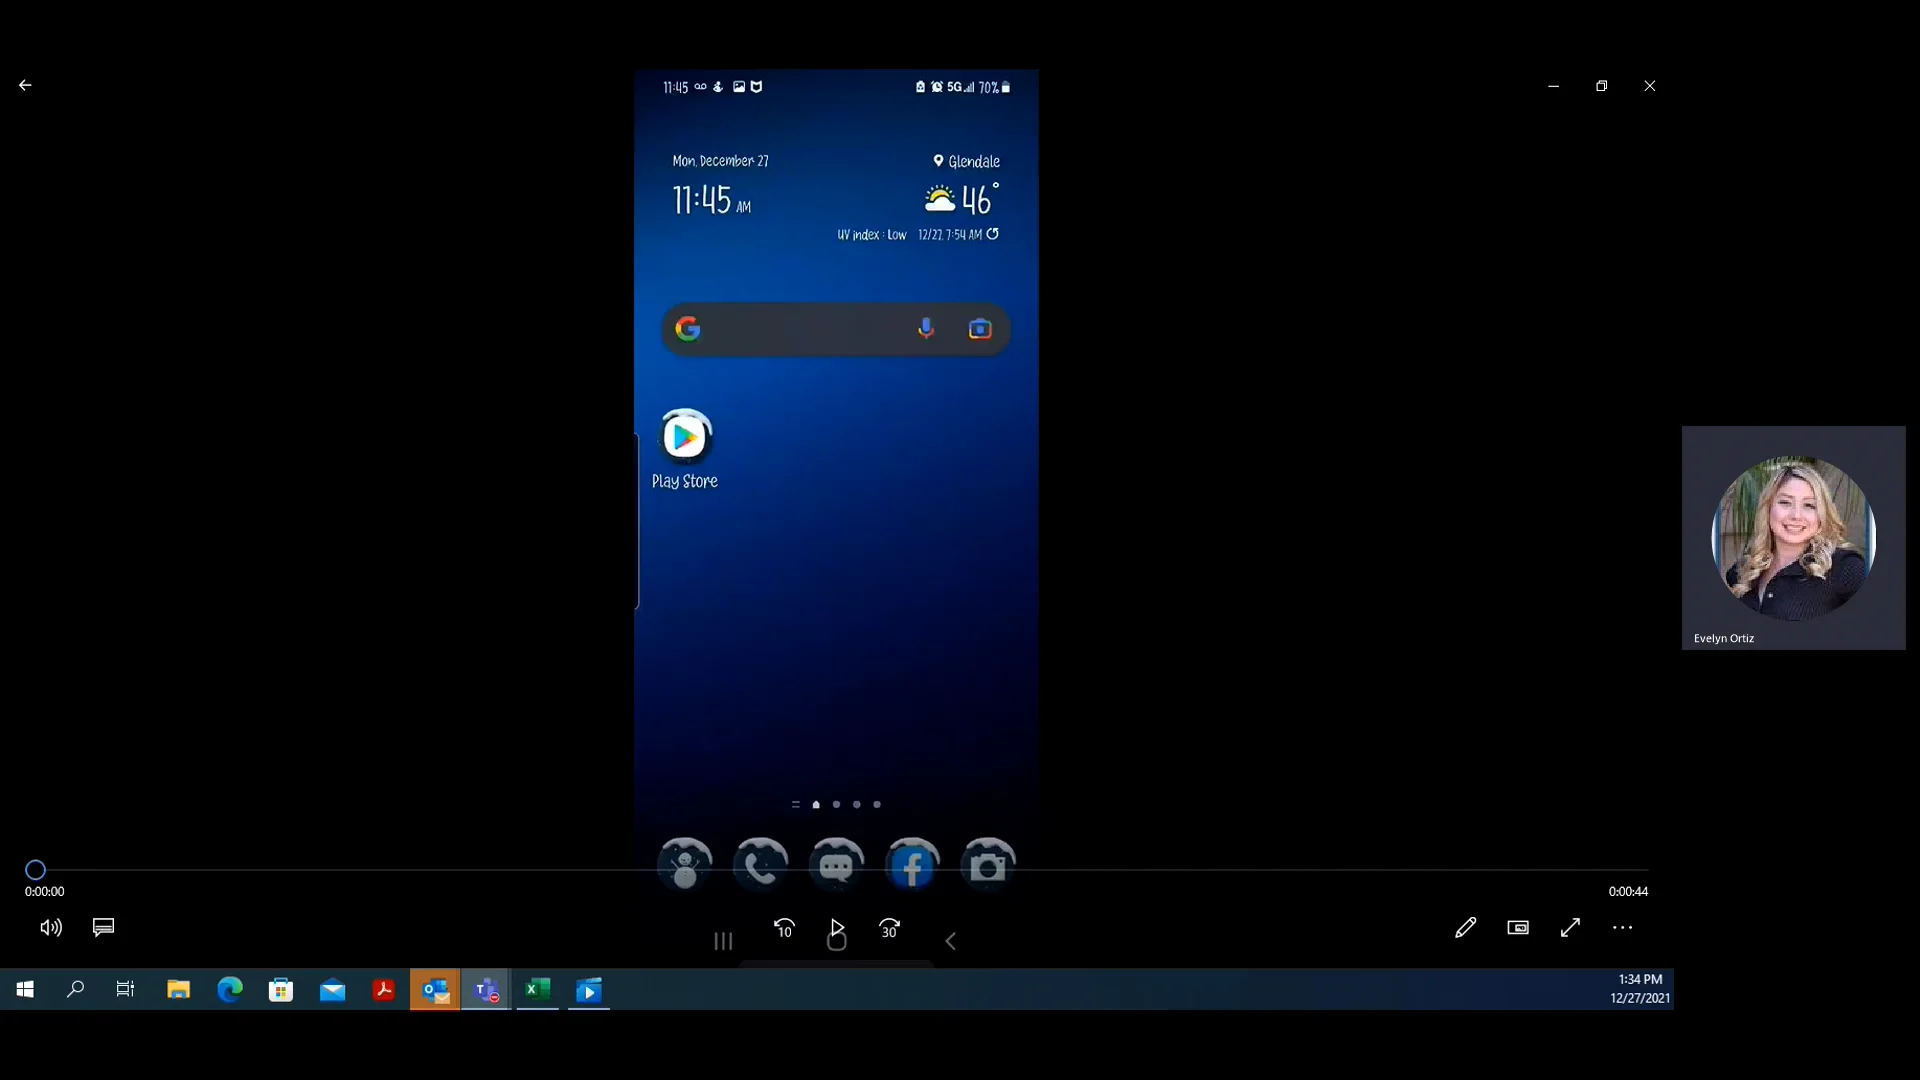Skip back 10 seconds
Image resolution: width=1920 pixels, height=1080 pixels.
click(x=784, y=928)
